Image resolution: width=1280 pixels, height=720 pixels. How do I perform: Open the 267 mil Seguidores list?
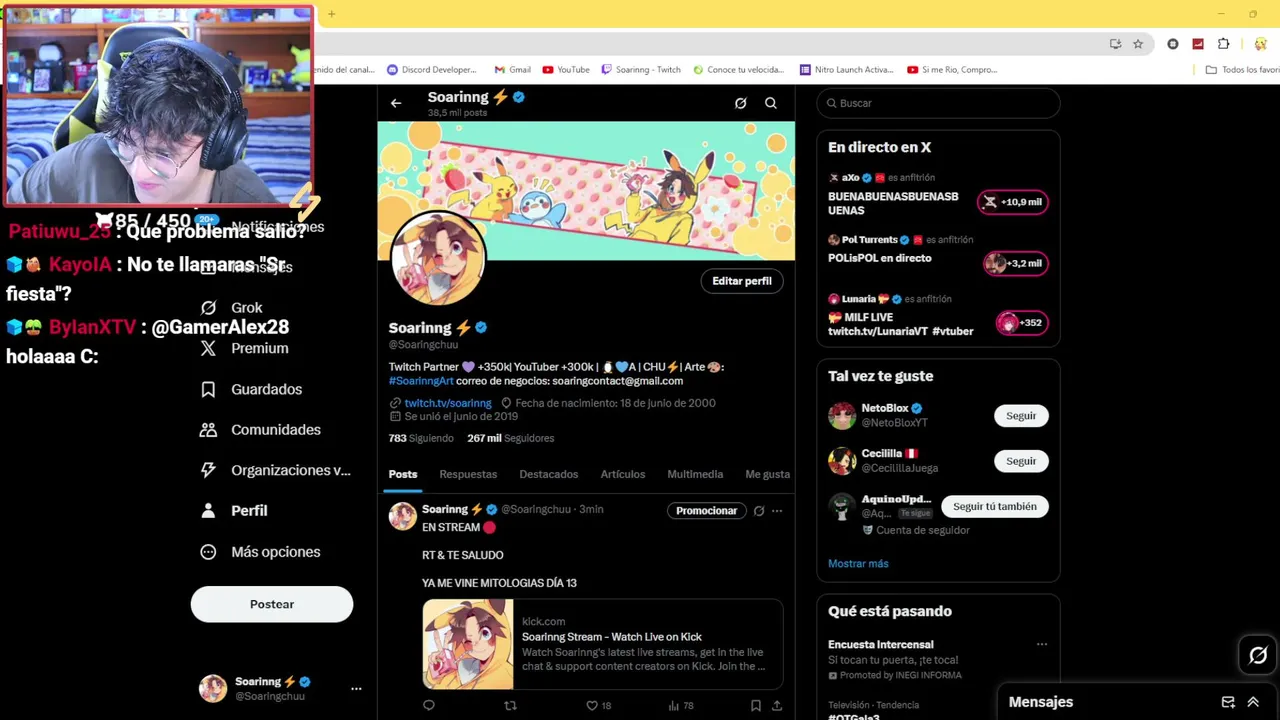pyautogui.click(x=511, y=438)
